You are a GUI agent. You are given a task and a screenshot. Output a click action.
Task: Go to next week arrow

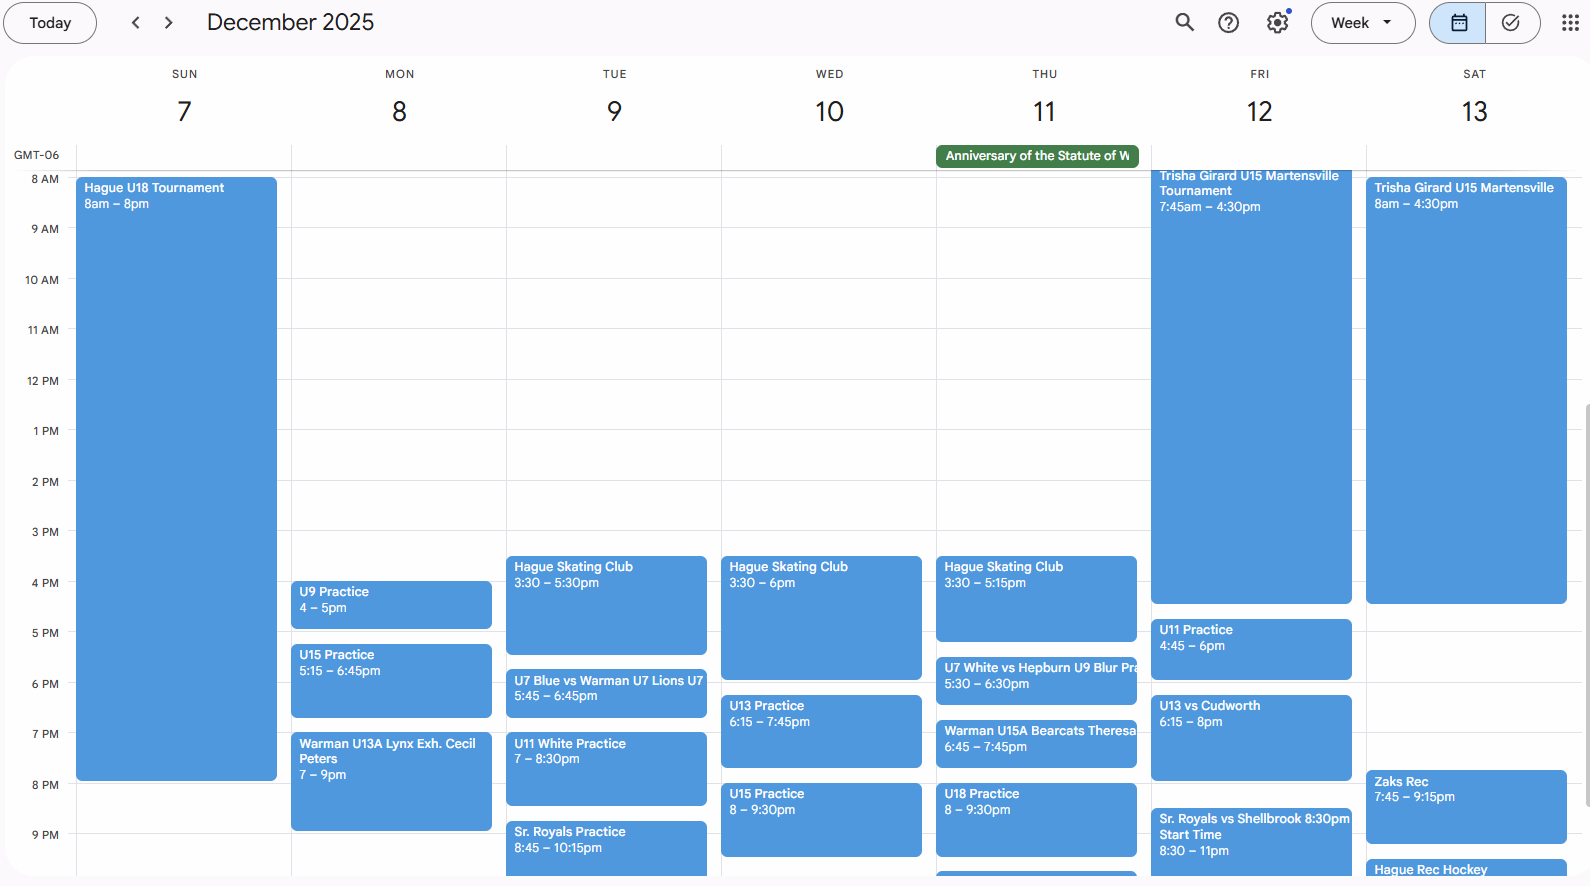169,23
